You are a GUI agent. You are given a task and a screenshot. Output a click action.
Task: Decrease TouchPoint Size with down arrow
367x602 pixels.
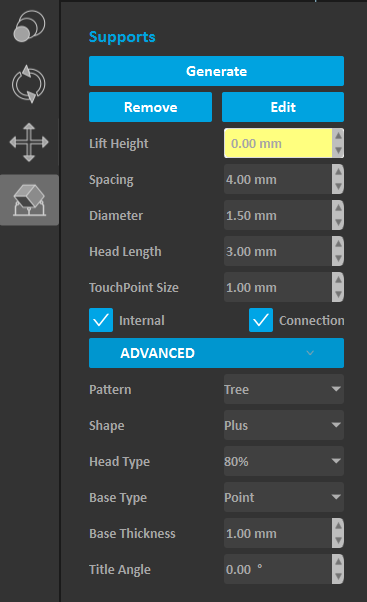click(x=338, y=294)
